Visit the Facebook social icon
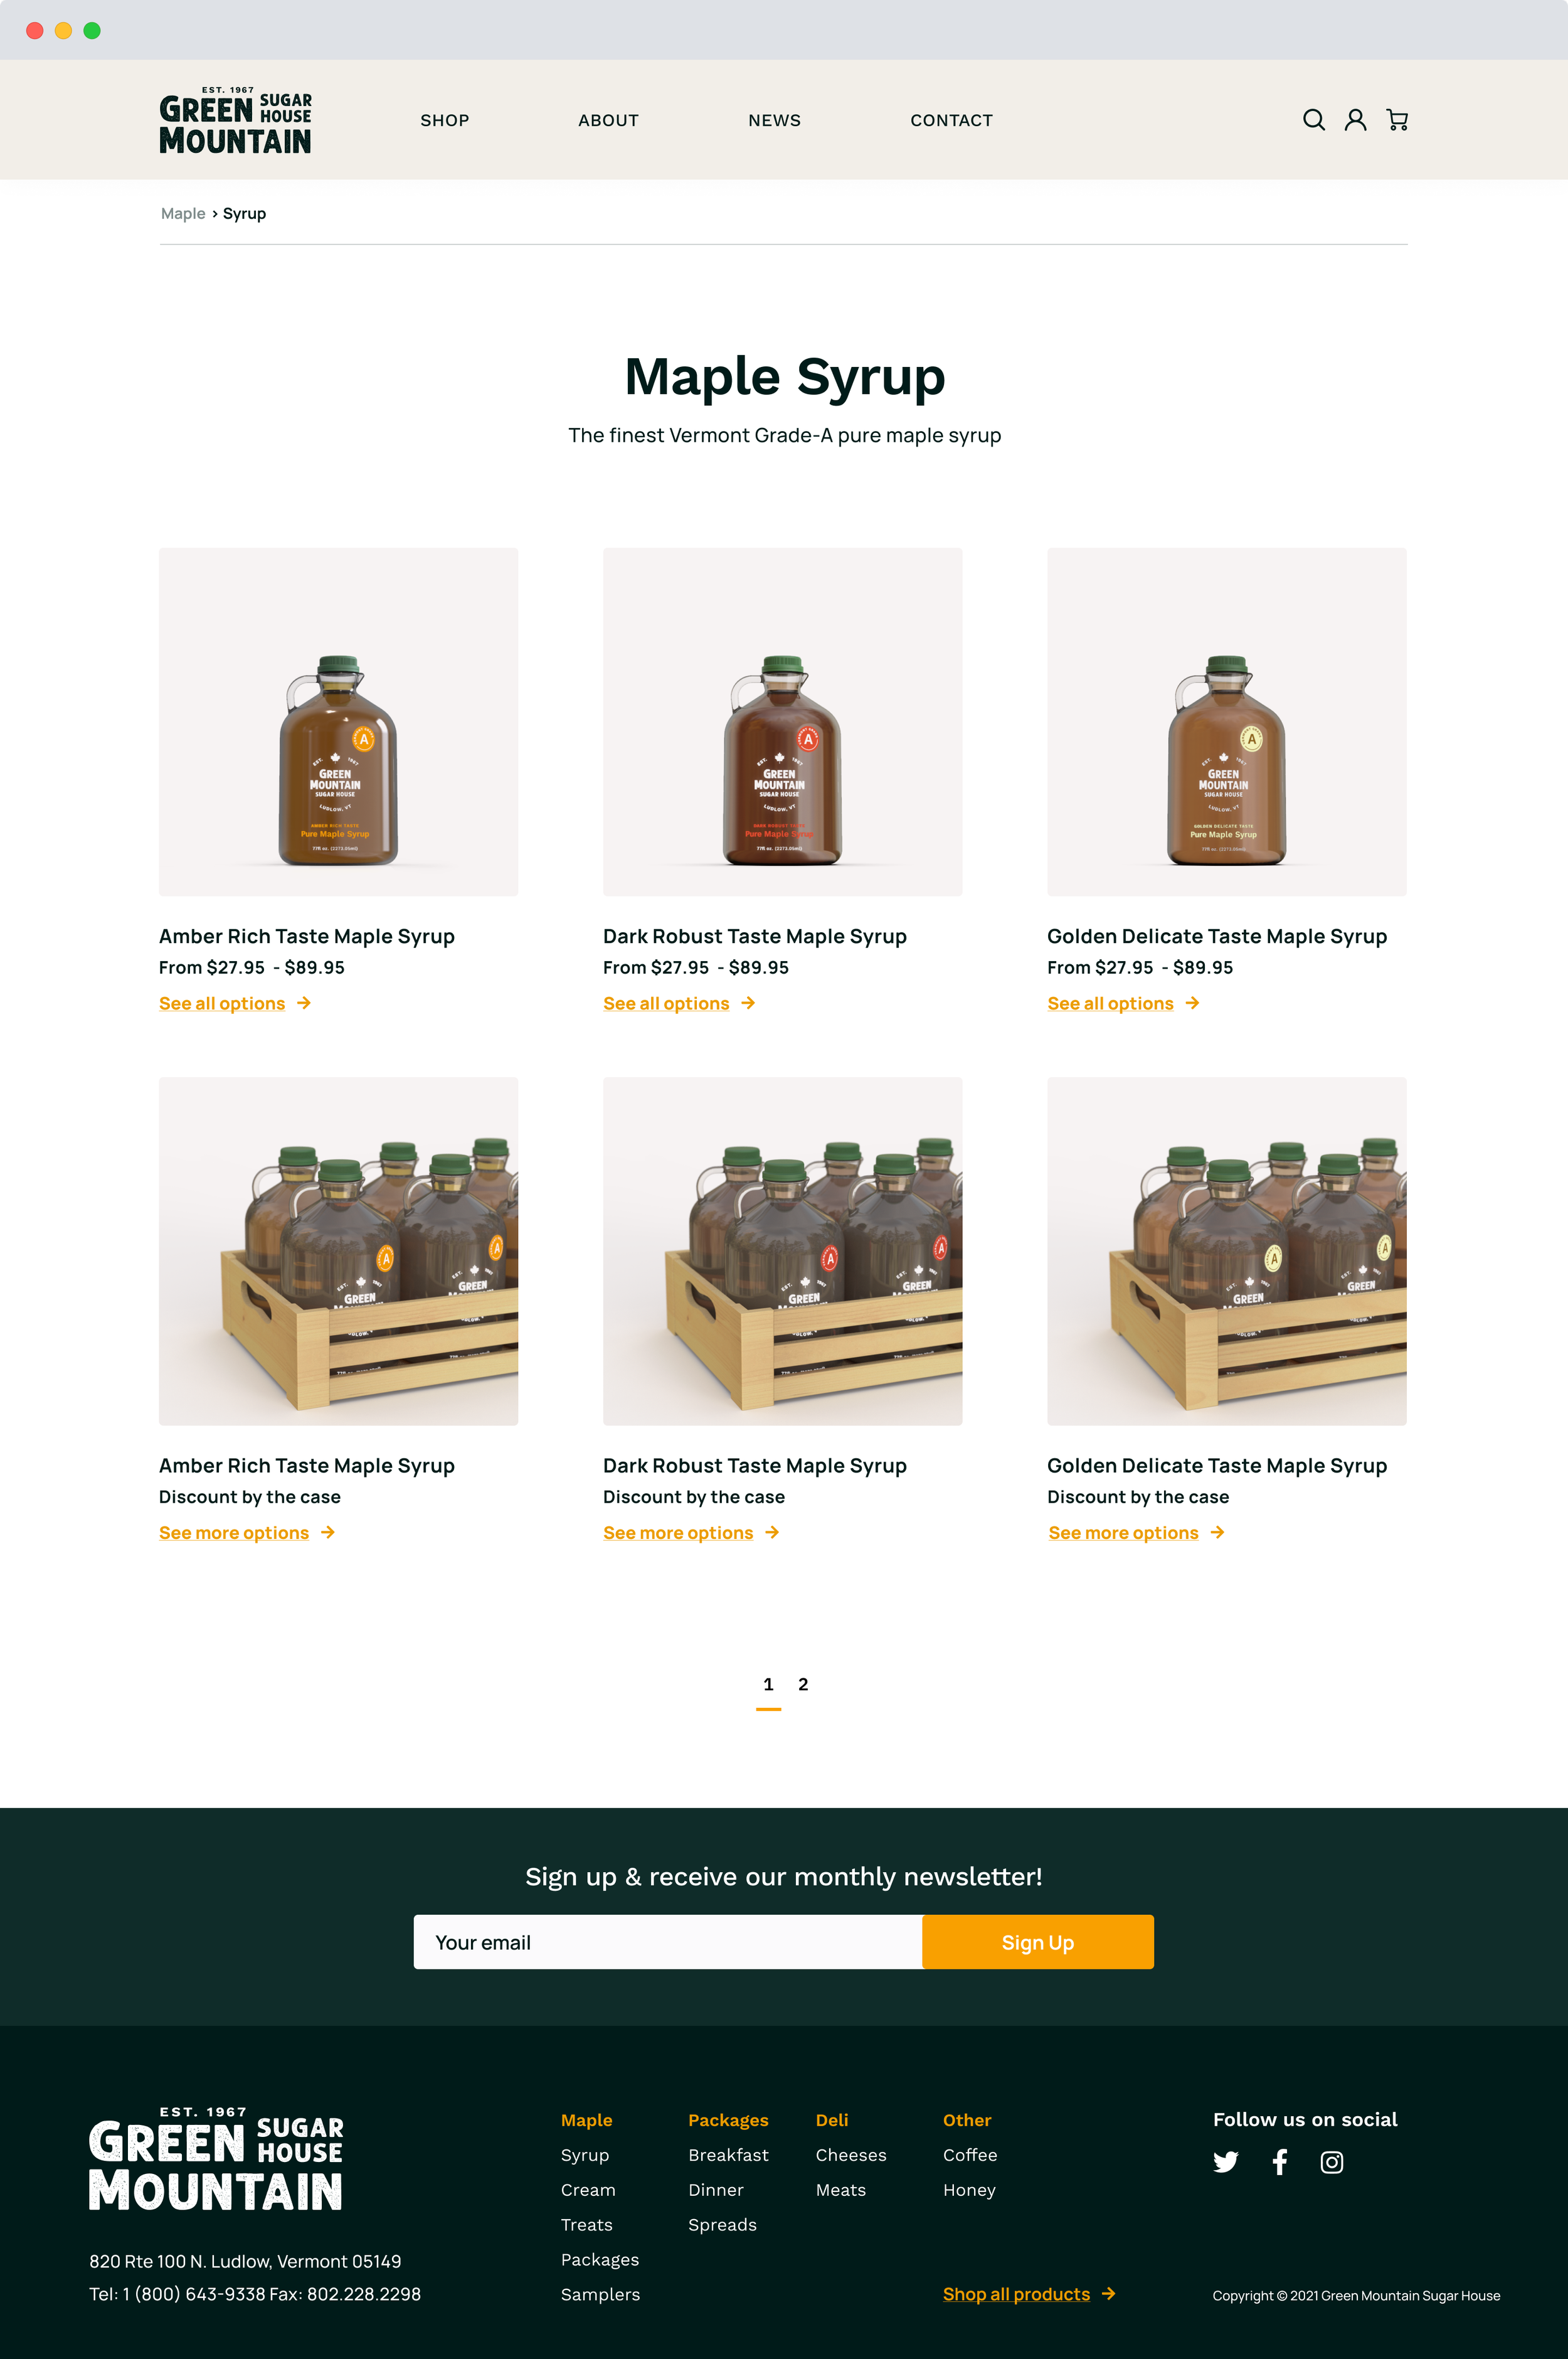This screenshot has height=2359, width=1568. 1279,2162
